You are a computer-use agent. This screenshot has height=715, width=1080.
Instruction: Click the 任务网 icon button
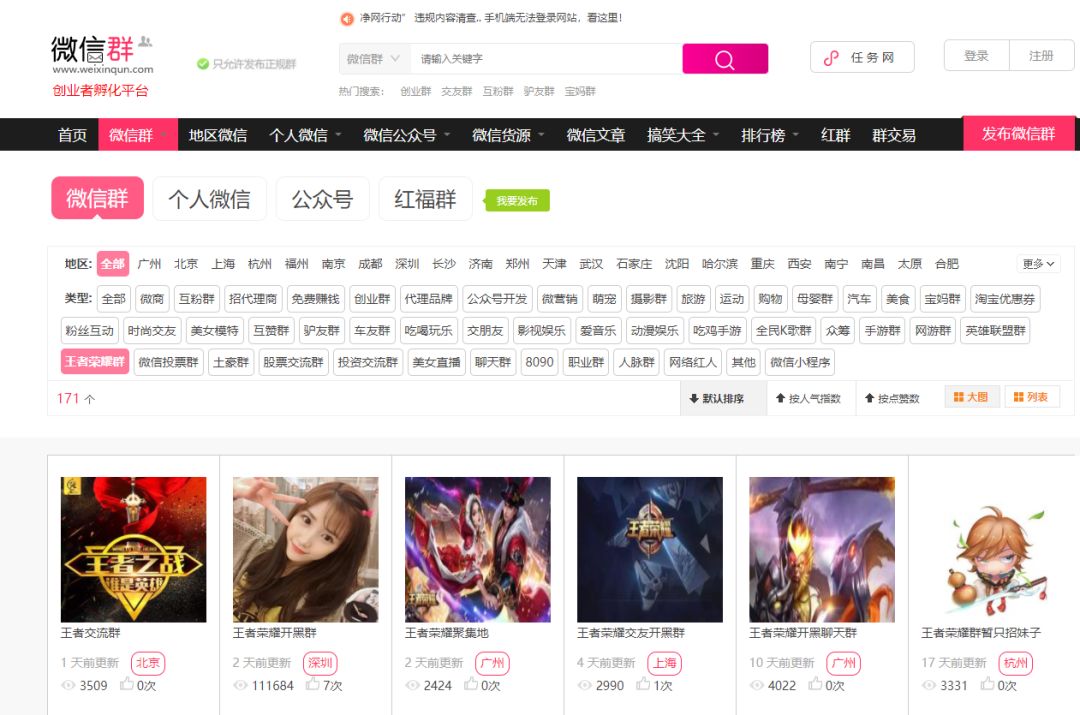[x=861, y=57]
